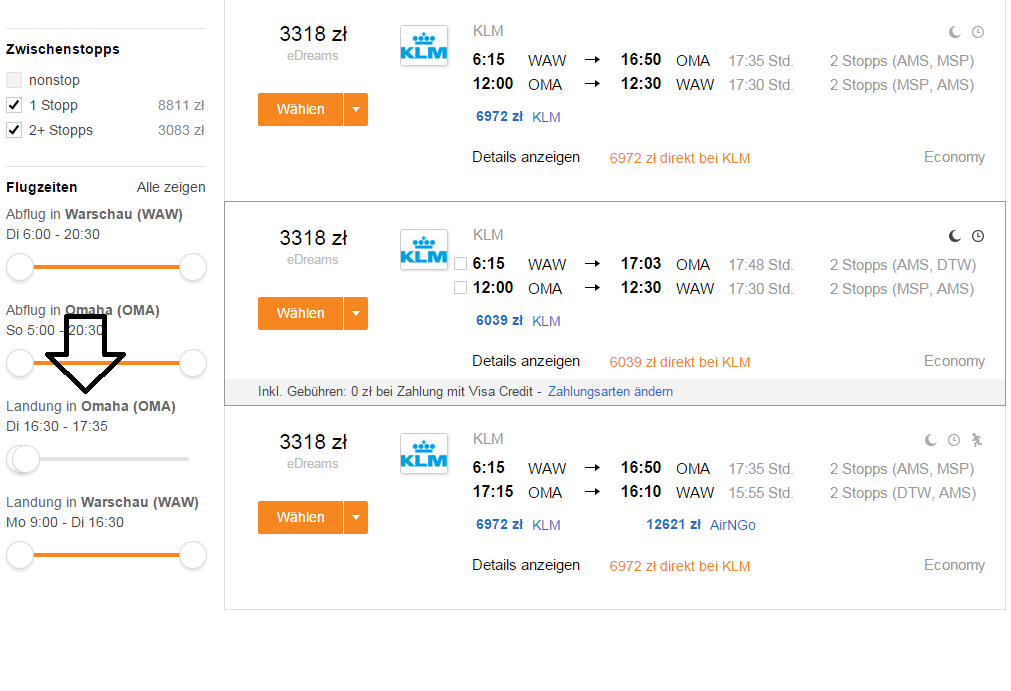Click the clock icon in second flight result
Viewport: 1011px width, 691px height.
[x=978, y=237]
